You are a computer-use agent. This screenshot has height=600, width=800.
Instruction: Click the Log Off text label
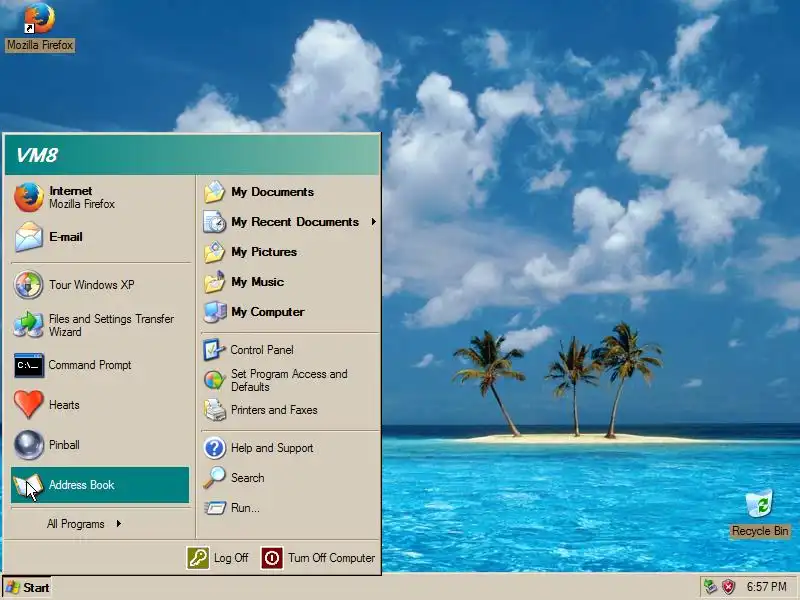coord(231,558)
